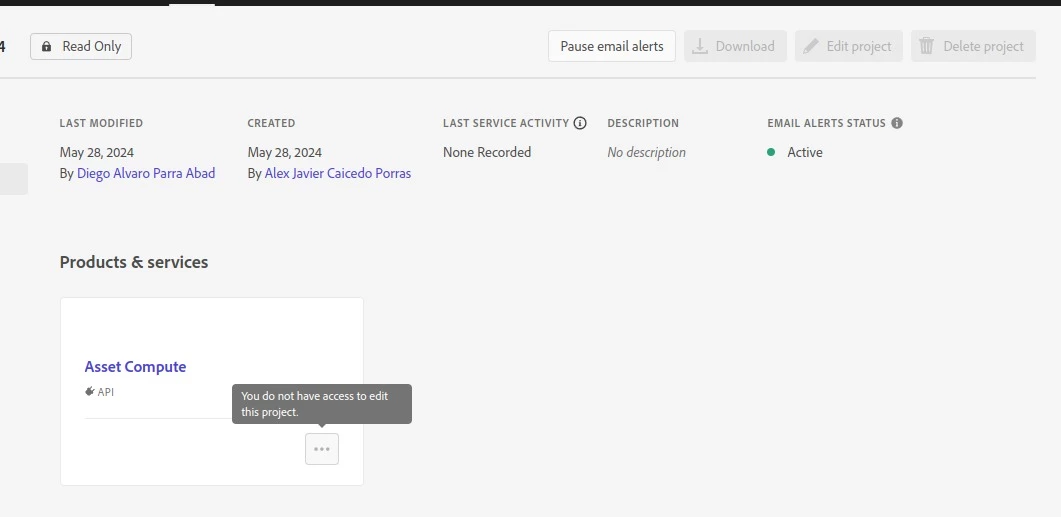Click the 'No description' text

tap(646, 152)
